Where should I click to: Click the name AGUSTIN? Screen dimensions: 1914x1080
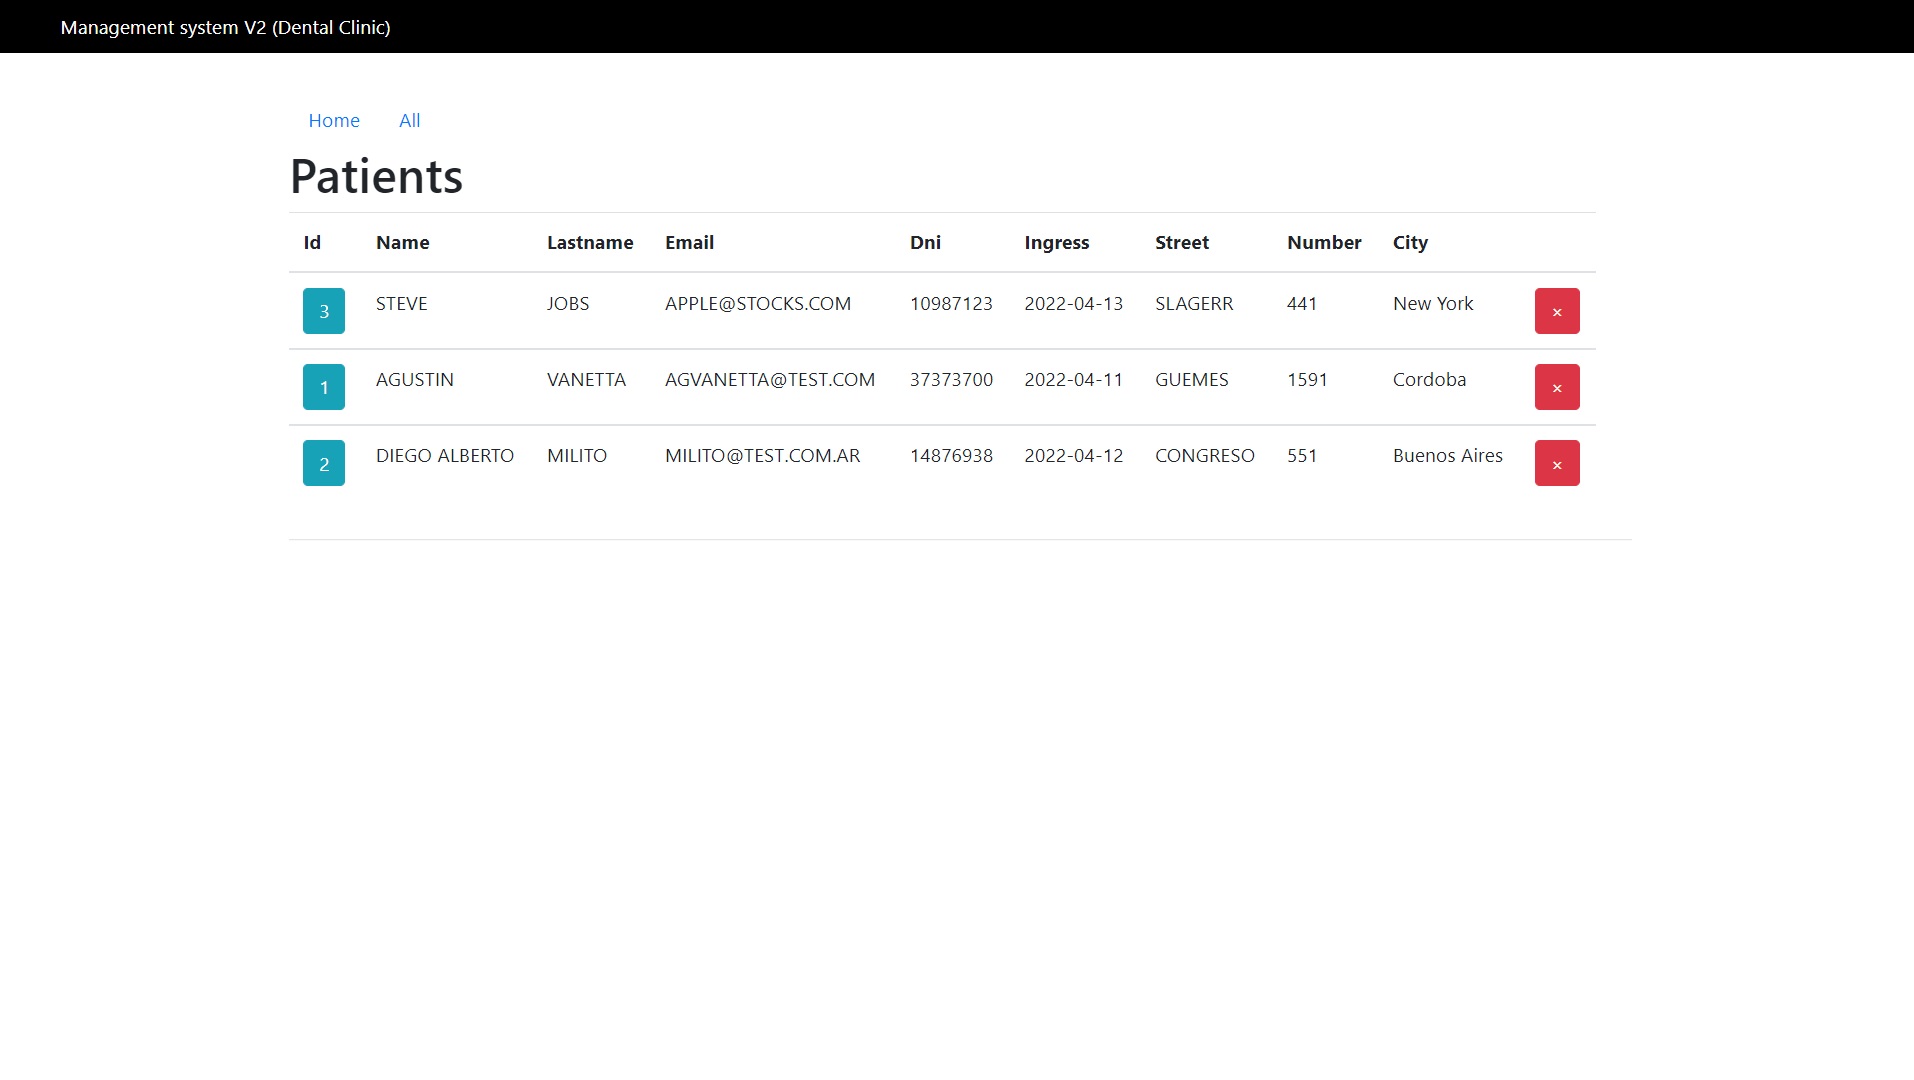415,379
